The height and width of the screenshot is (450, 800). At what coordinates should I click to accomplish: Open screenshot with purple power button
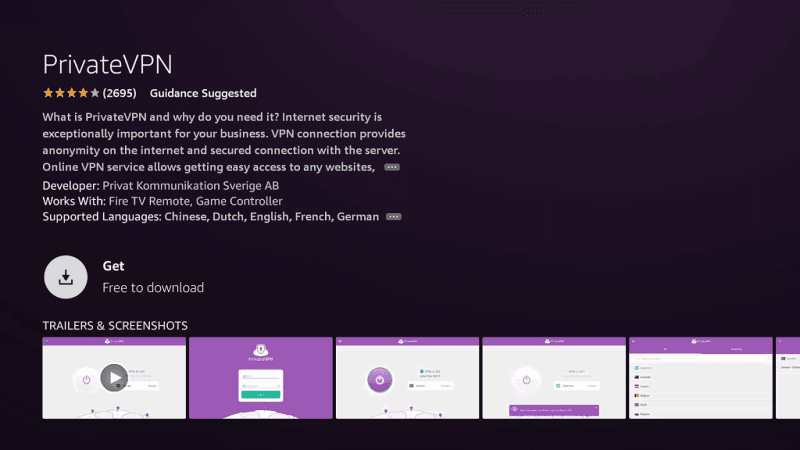[x=407, y=377]
